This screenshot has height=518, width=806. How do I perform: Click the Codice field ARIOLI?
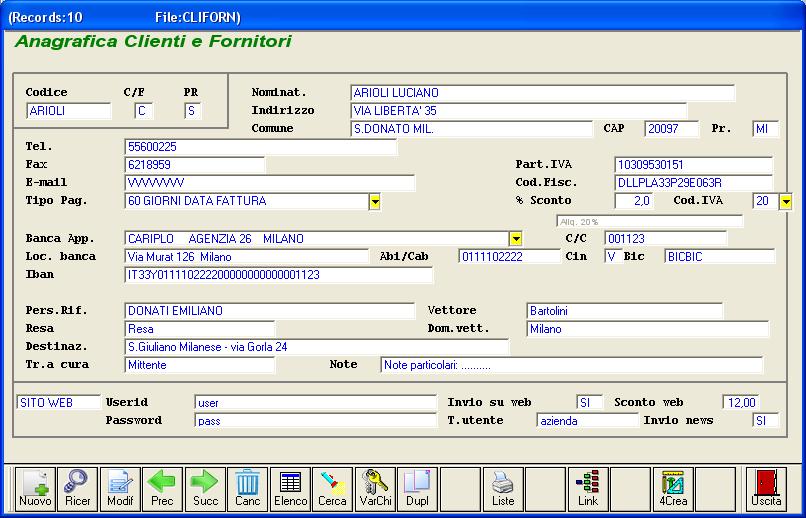pyautogui.click(x=68, y=111)
